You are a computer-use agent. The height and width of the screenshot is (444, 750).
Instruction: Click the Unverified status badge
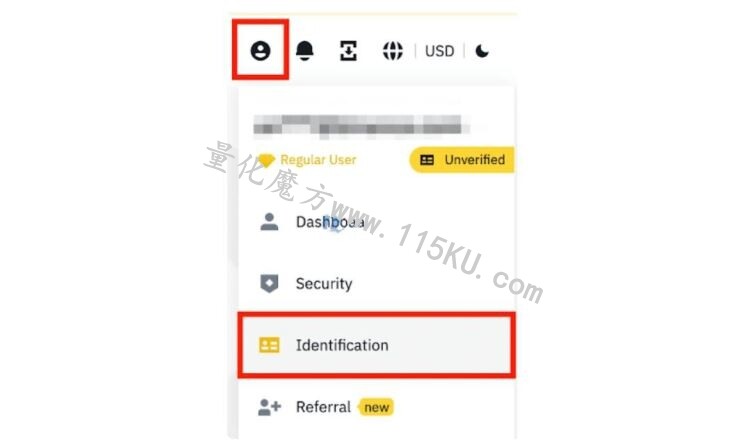(x=462, y=160)
